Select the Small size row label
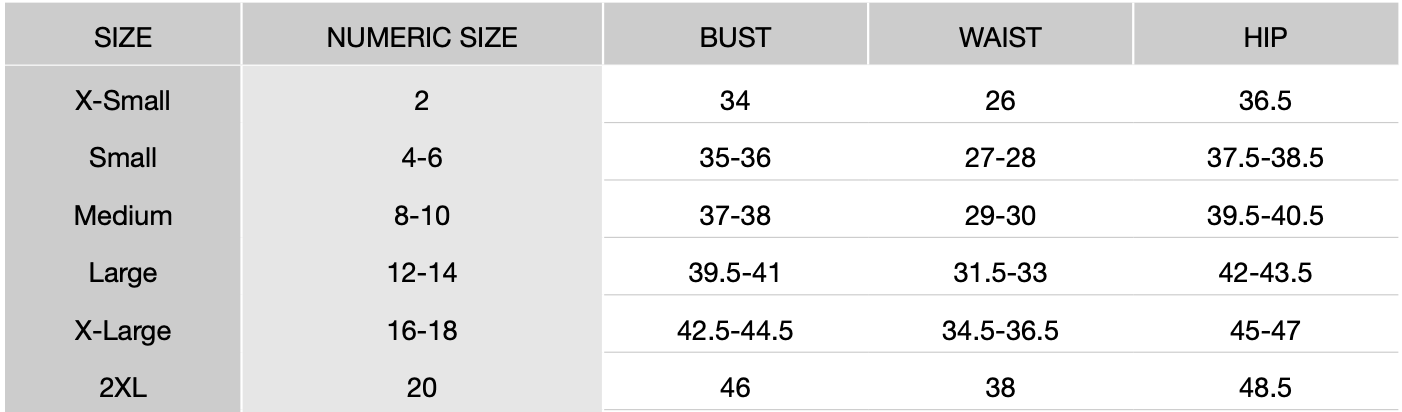 (122, 158)
